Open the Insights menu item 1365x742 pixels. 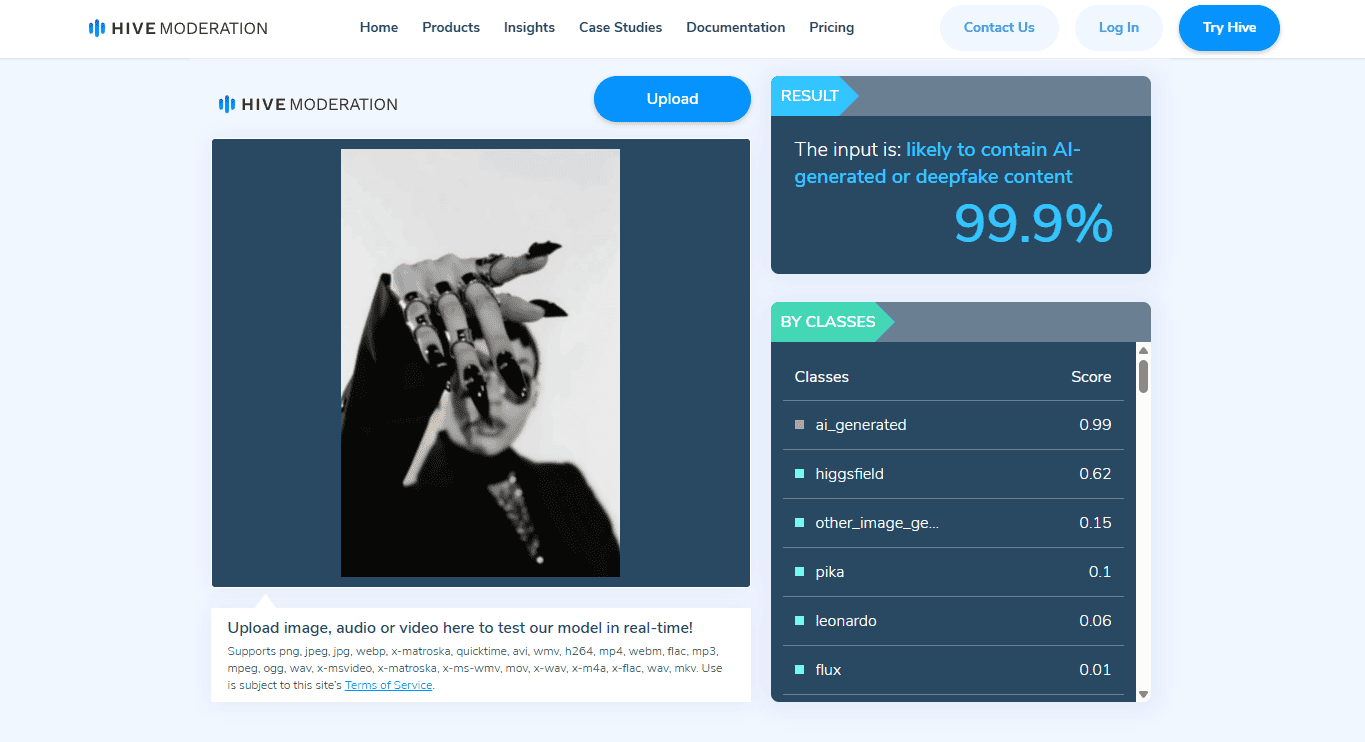click(529, 28)
